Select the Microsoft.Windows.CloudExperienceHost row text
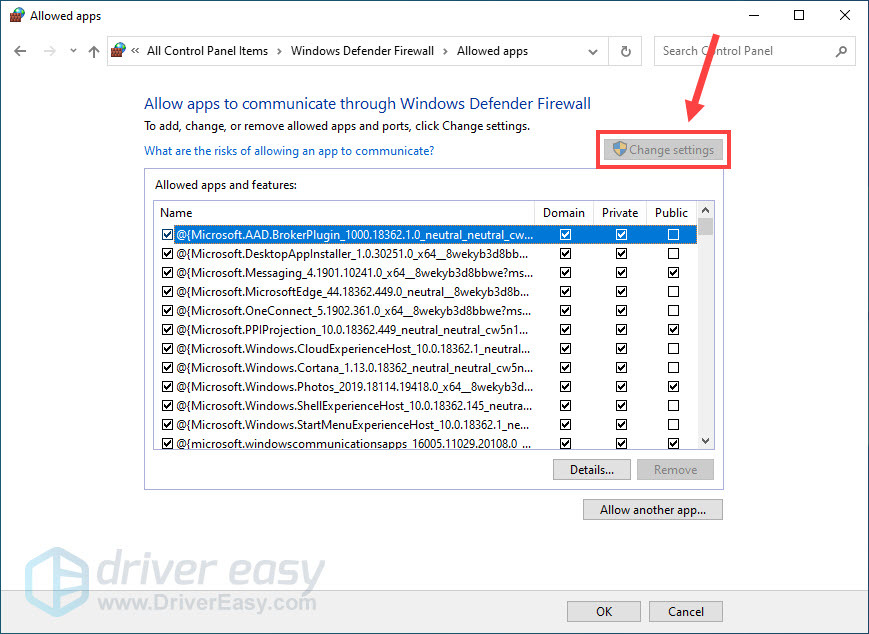 point(353,349)
